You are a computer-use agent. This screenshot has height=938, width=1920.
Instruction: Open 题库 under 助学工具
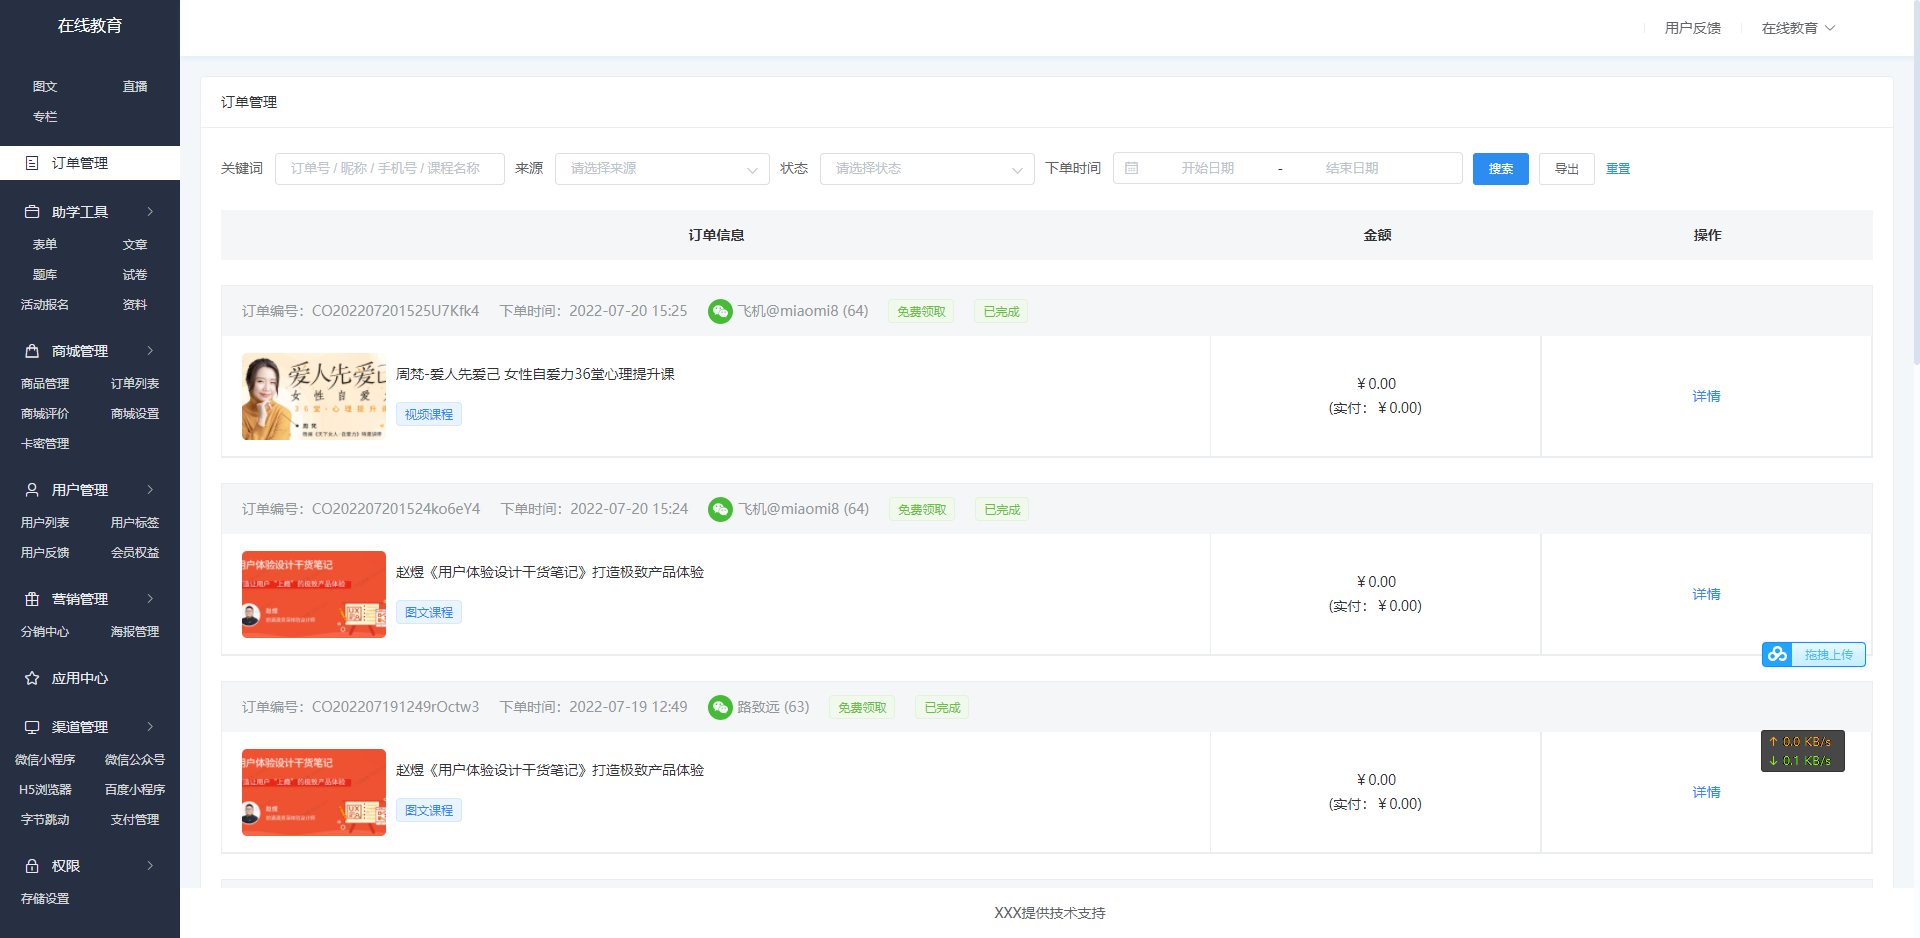click(45, 275)
